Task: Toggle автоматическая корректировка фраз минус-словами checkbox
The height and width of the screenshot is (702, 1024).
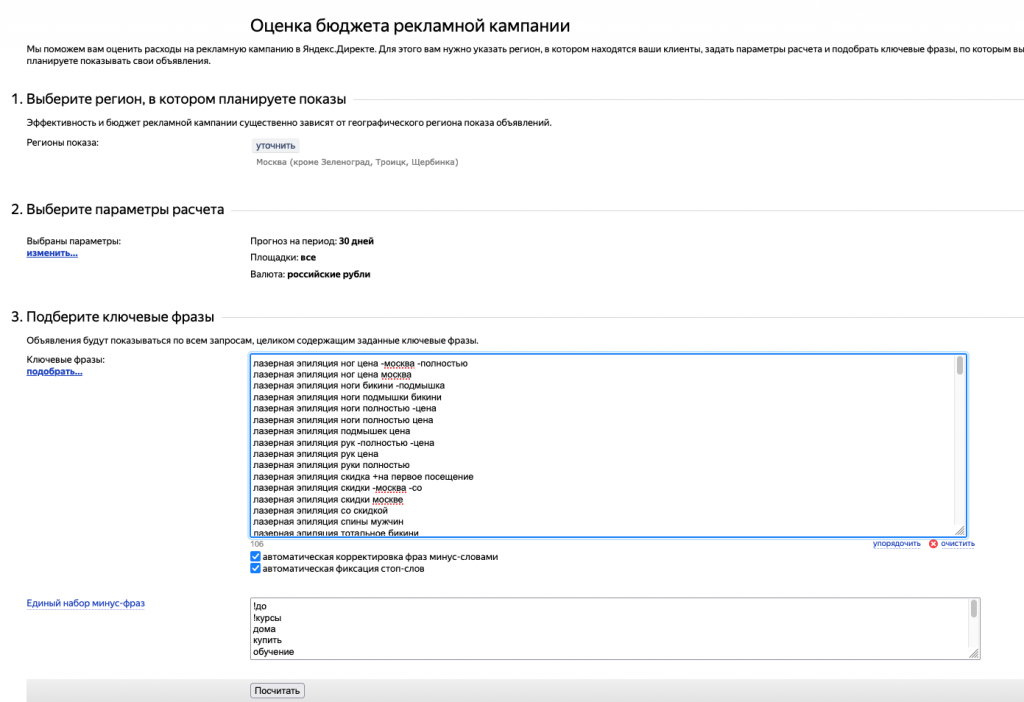Action: tap(255, 556)
